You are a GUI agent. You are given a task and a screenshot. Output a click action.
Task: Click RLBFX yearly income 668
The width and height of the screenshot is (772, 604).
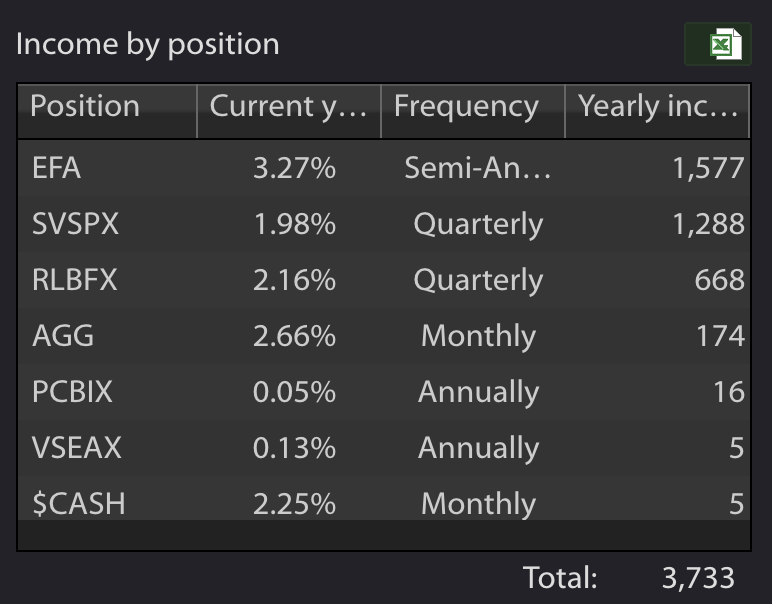tap(719, 280)
